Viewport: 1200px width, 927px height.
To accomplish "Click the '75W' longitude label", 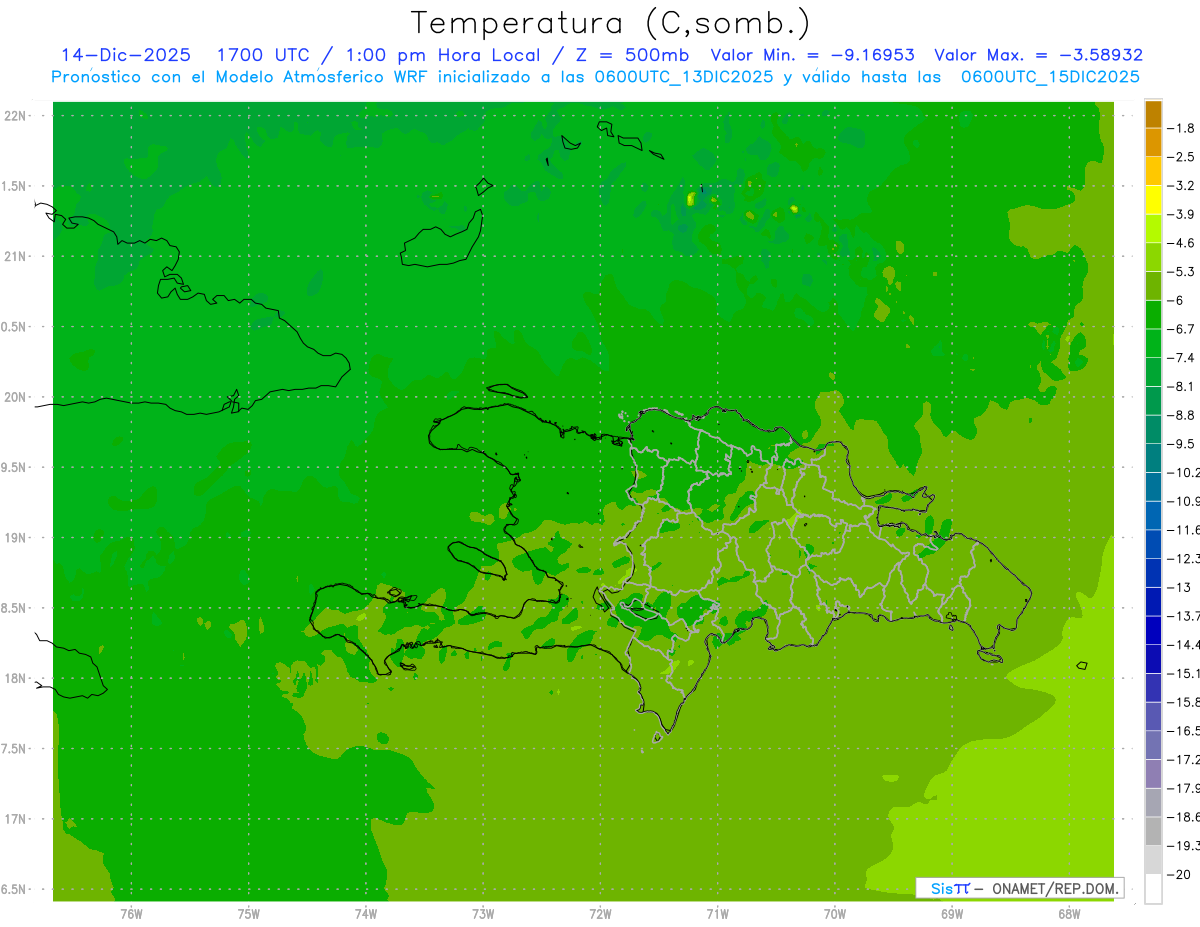I will tap(249, 914).
